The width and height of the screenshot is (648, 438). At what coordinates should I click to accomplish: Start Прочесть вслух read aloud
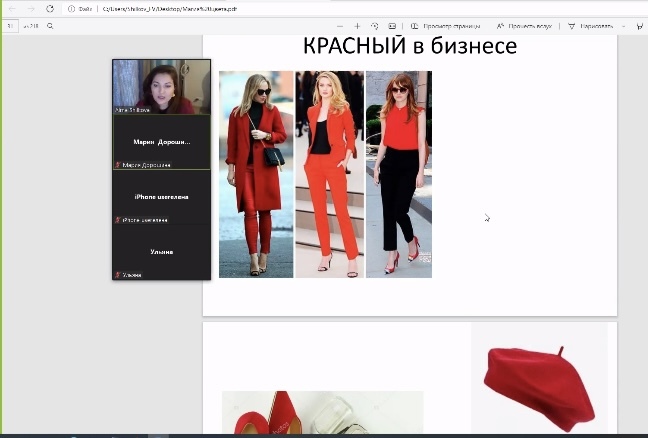524,26
